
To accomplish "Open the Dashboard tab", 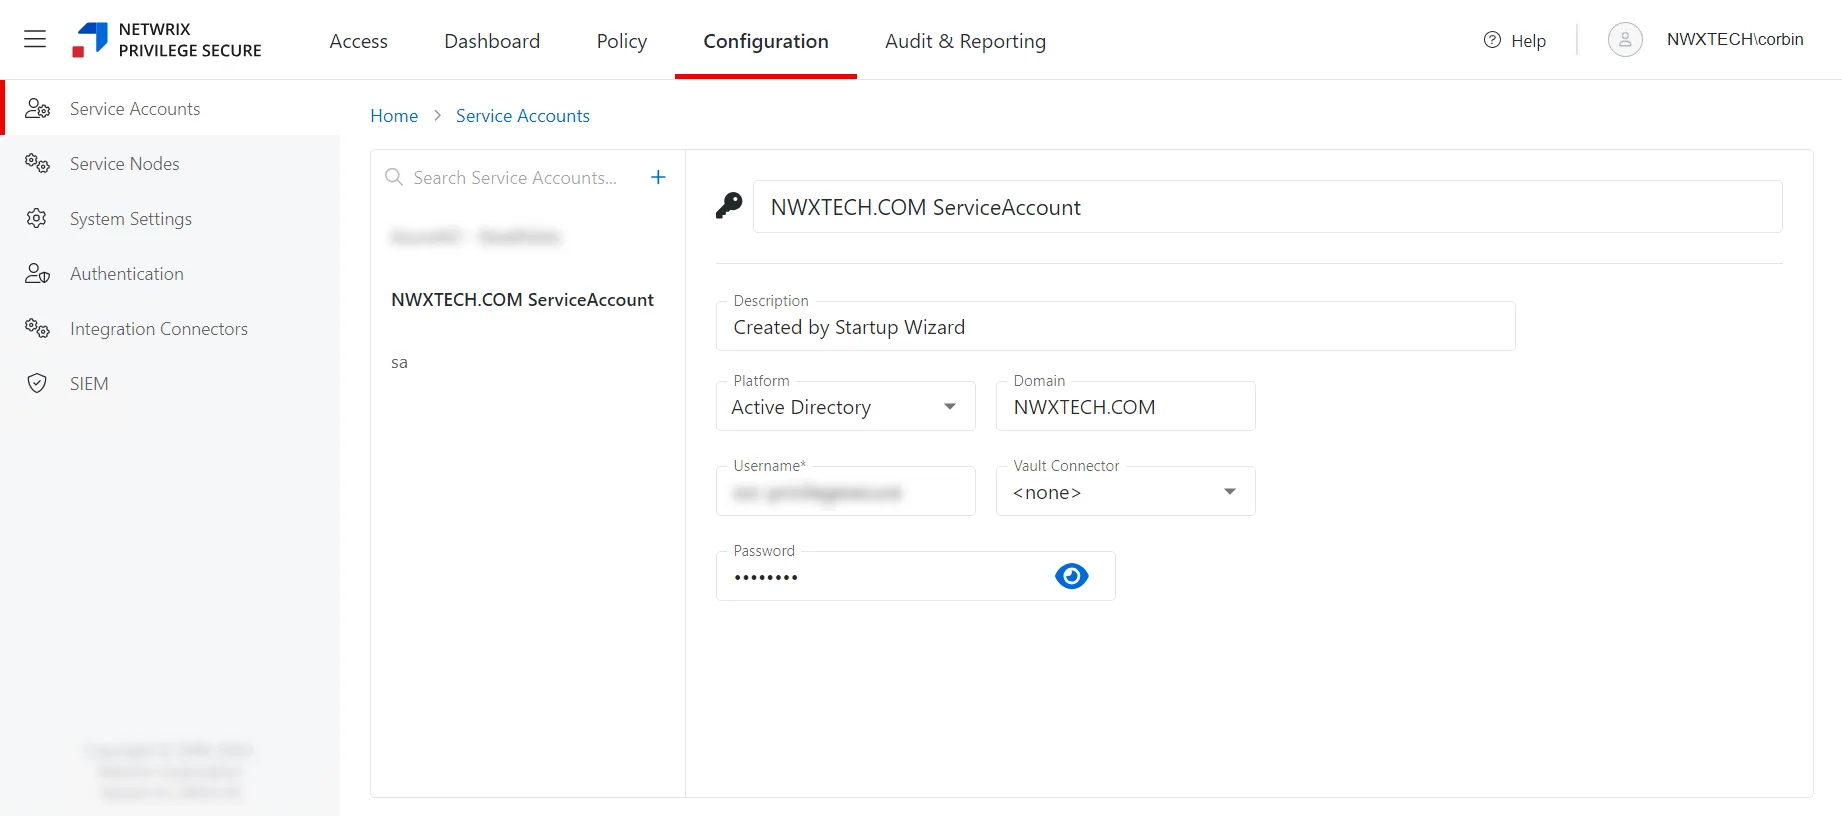I will [492, 41].
